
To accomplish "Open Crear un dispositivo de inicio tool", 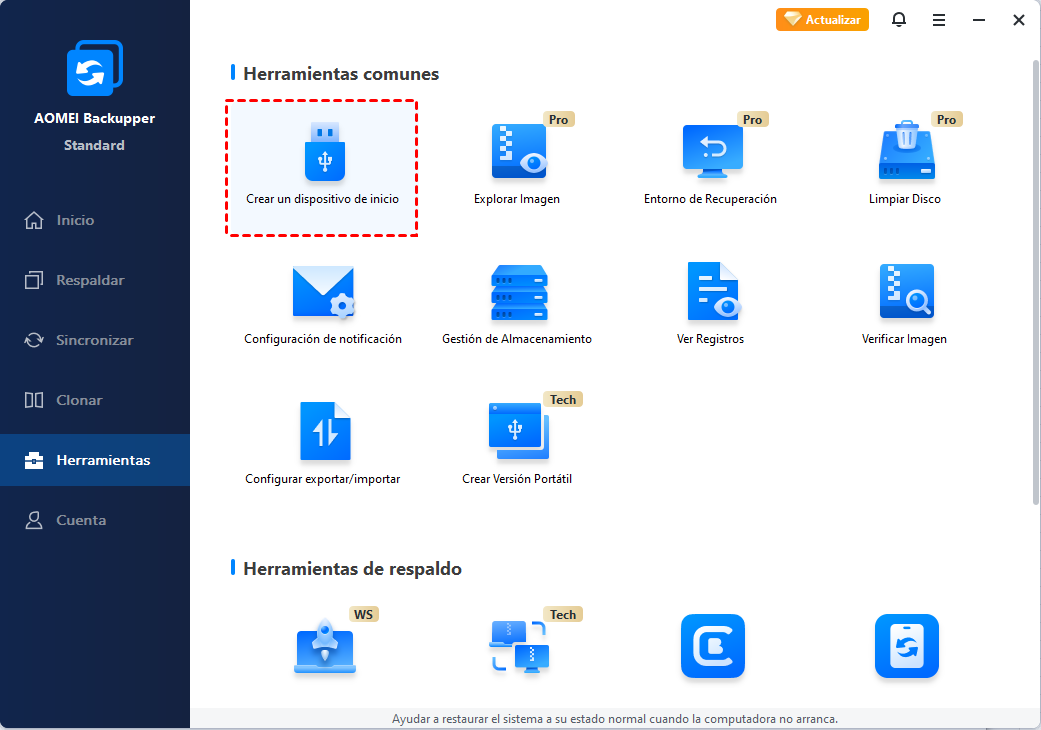I will pos(322,168).
